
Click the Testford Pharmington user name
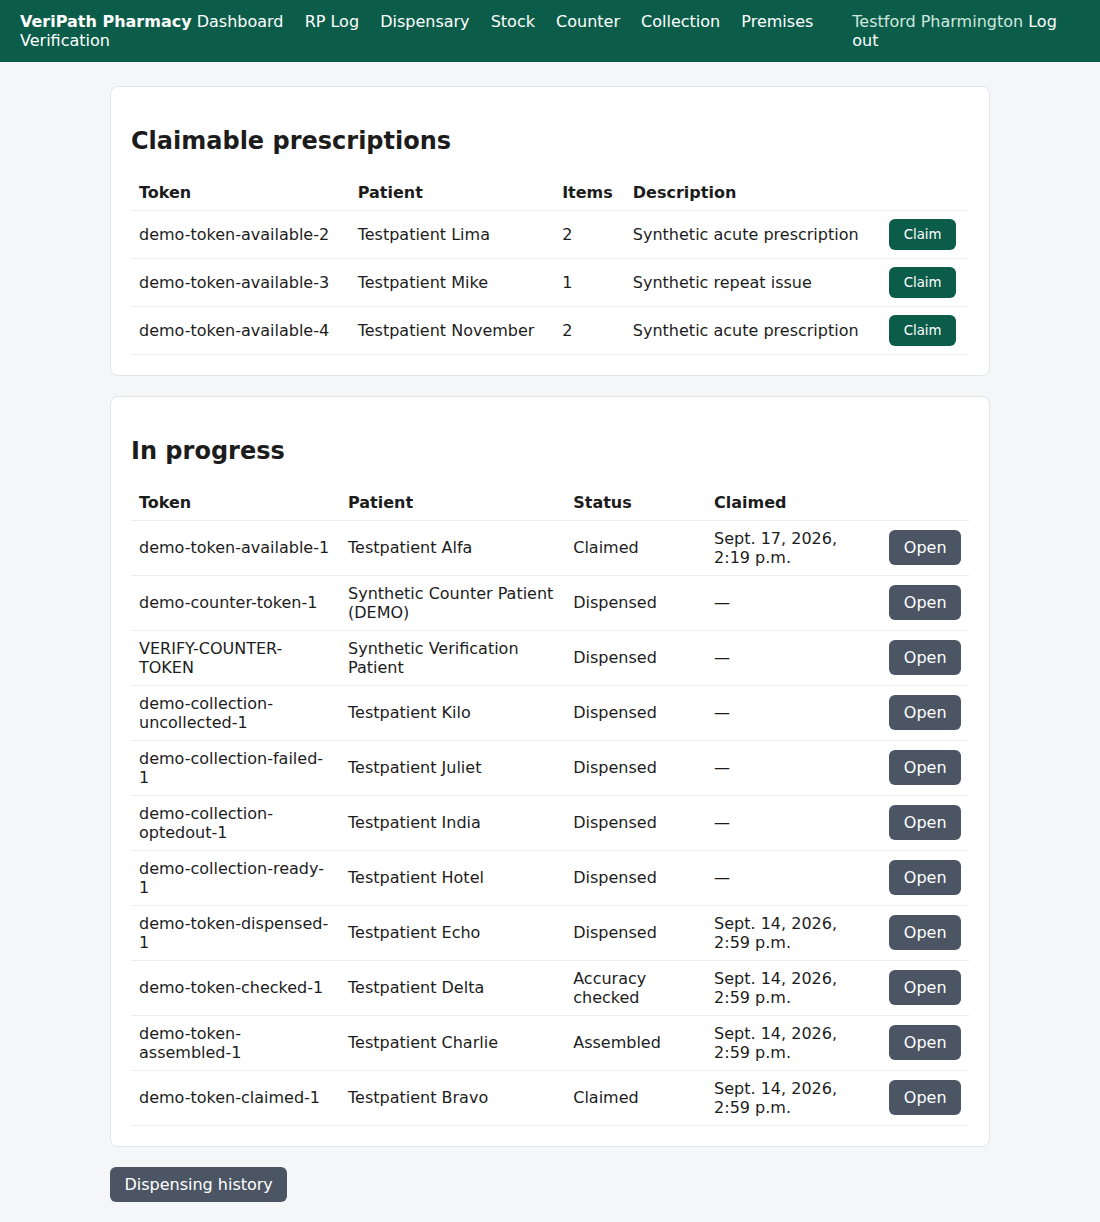pyautogui.click(x=937, y=21)
